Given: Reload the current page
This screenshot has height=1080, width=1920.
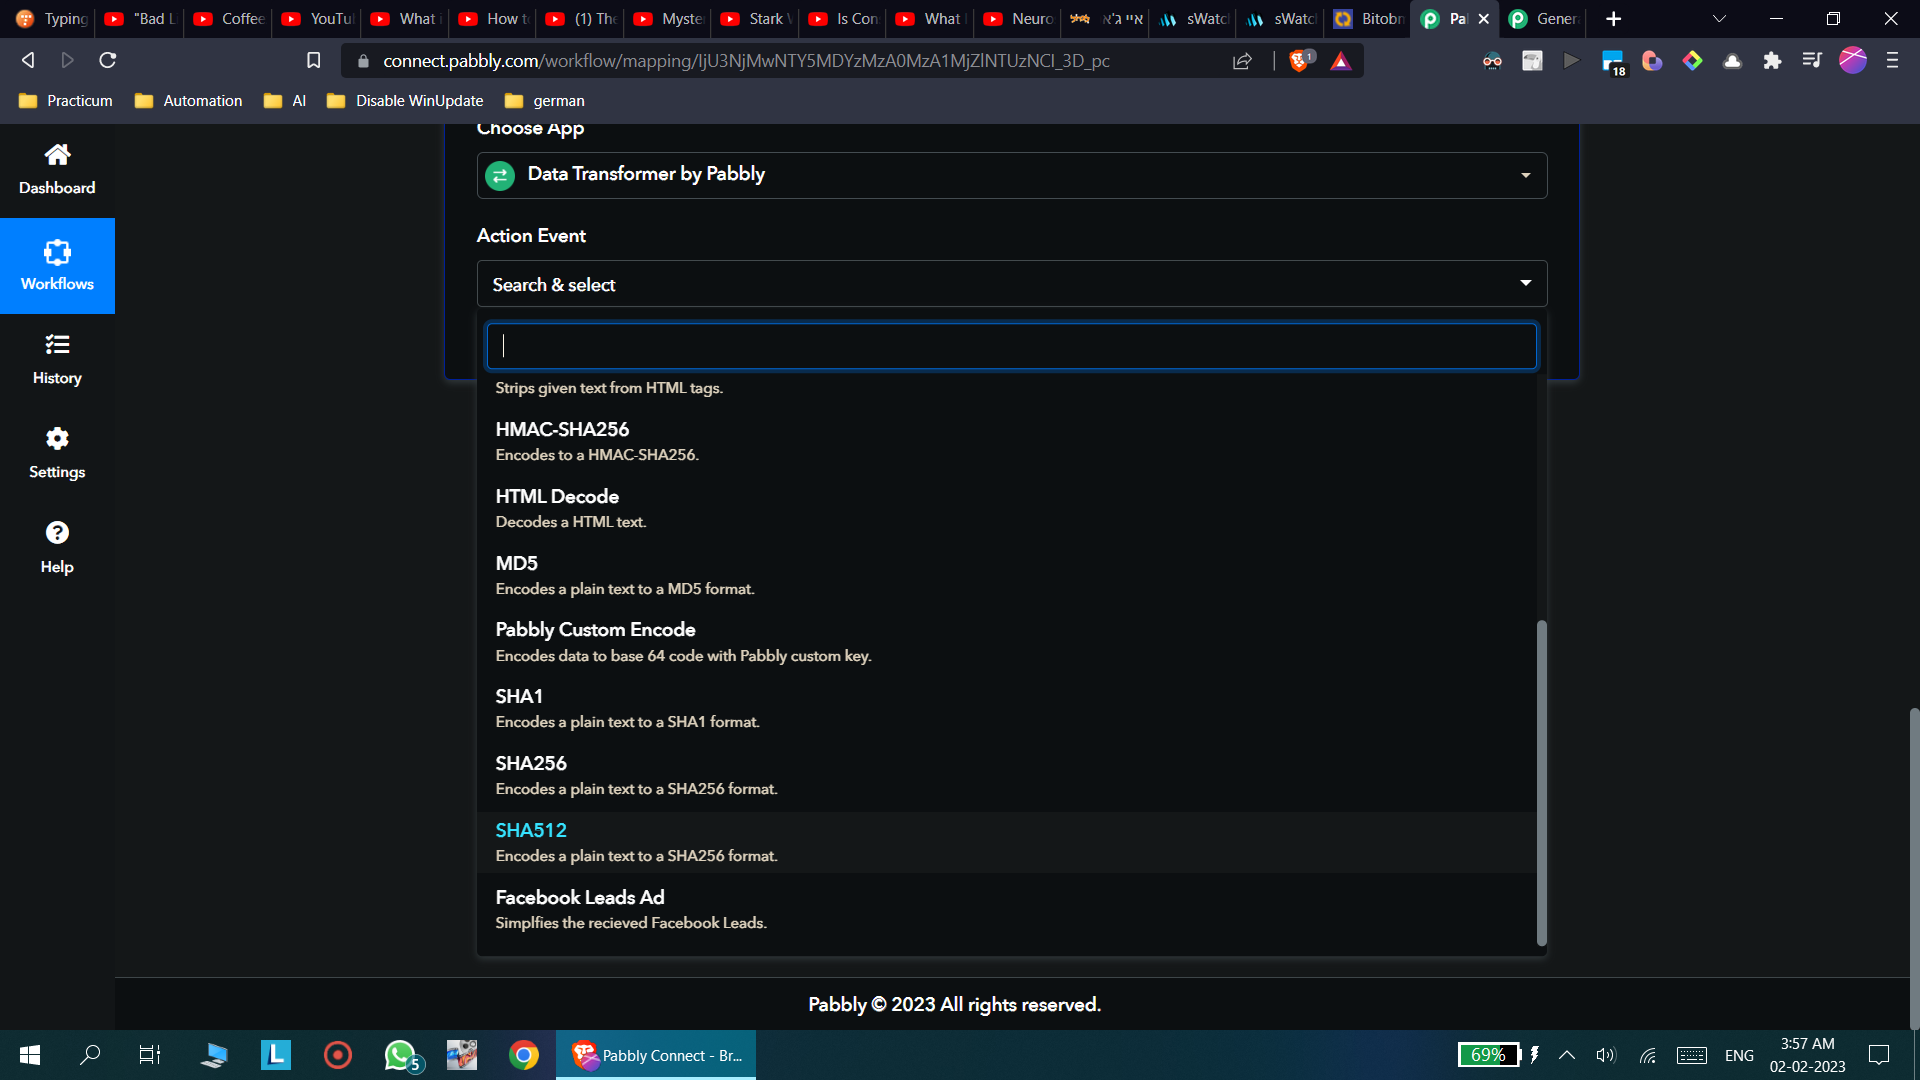Looking at the screenshot, I should pos(108,61).
